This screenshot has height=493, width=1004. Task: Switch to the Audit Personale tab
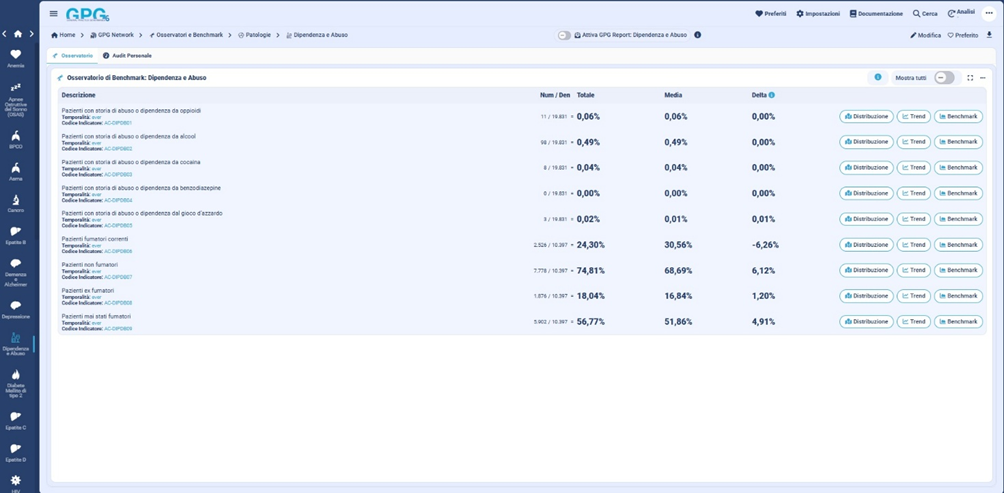click(x=127, y=55)
